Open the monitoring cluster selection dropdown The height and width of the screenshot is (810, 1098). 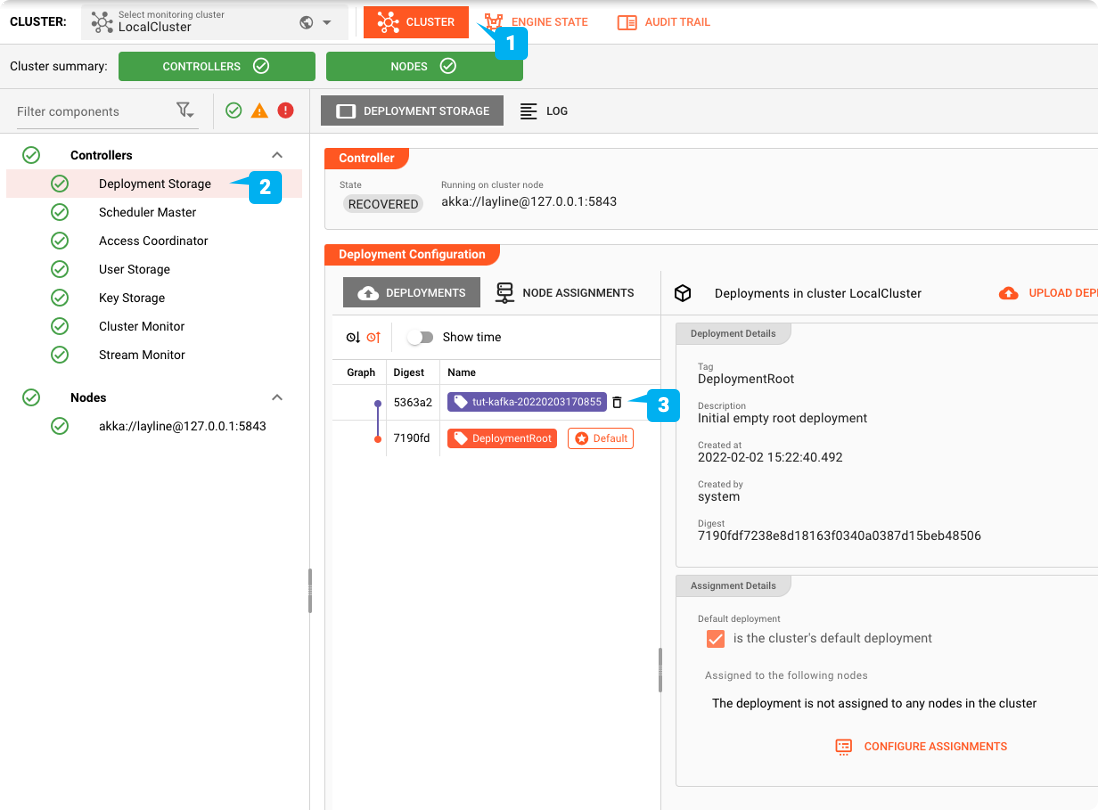point(326,21)
